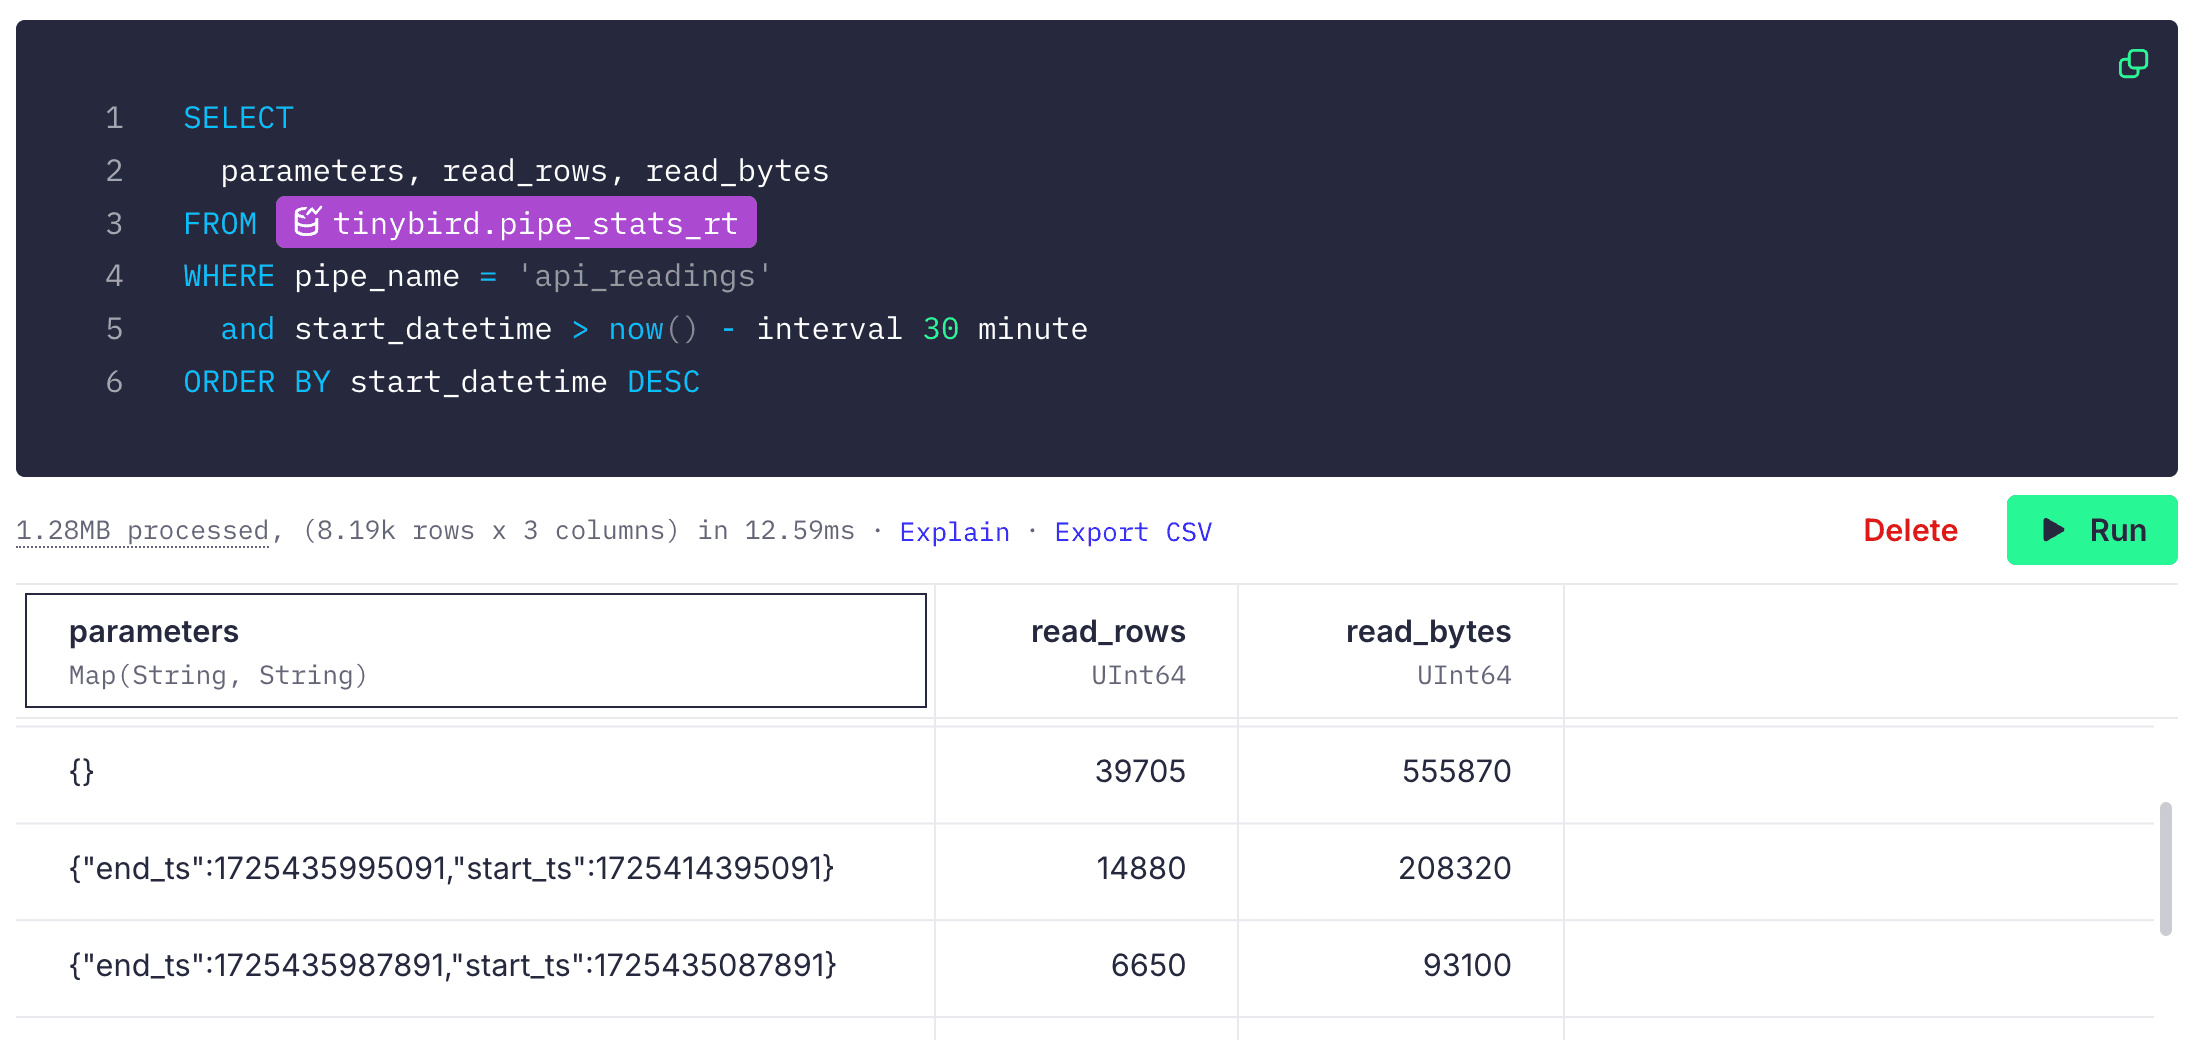This screenshot has height=1040, width=2200.
Task: Open the tinybird.pipe_stats_rt data source chip
Action: (534, 223)
